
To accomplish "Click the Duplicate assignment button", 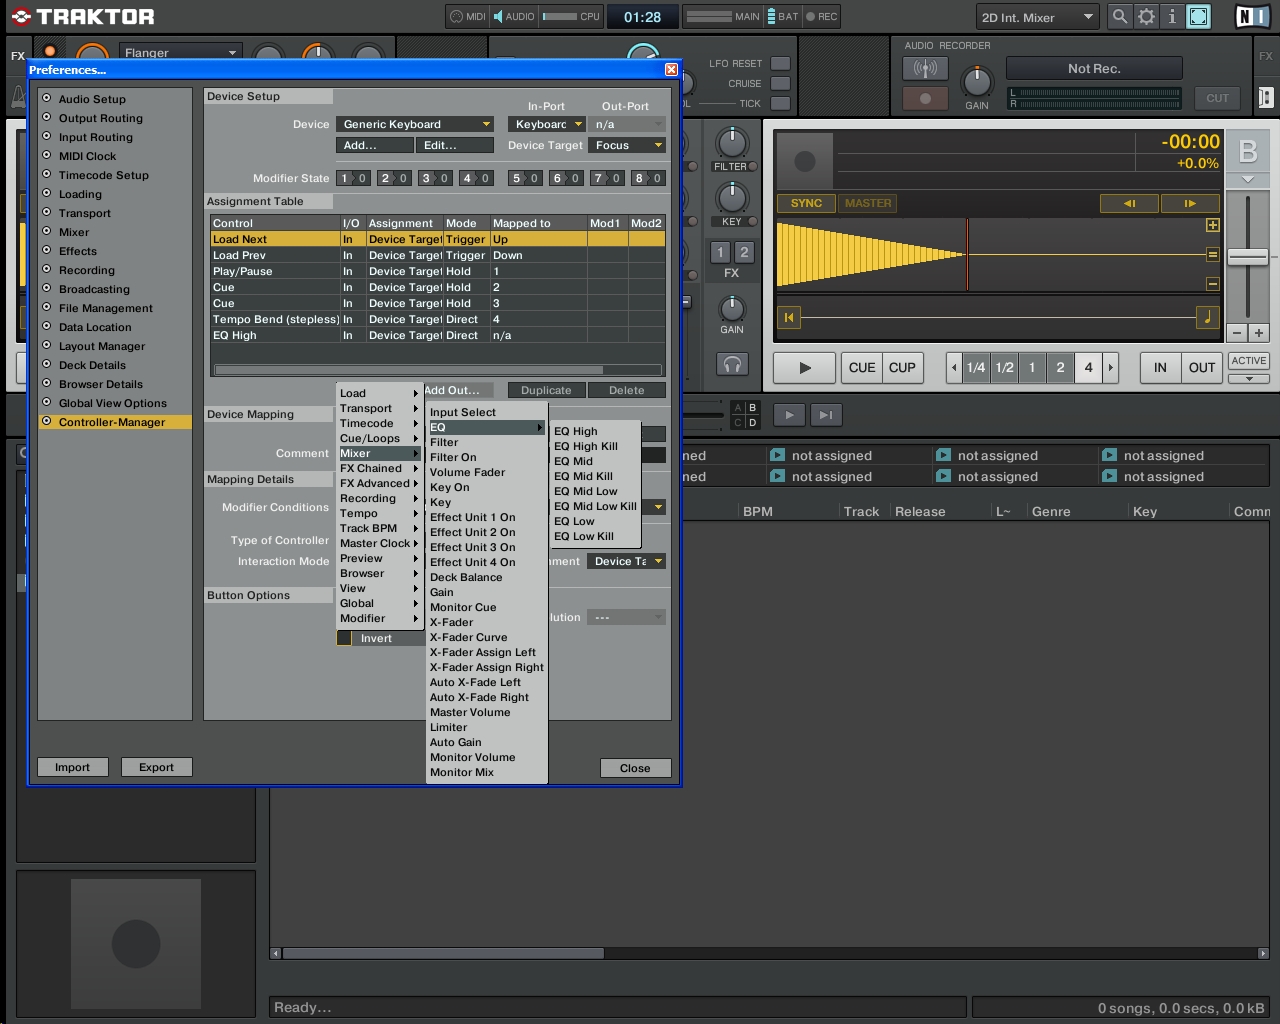I will coord(546,390).
